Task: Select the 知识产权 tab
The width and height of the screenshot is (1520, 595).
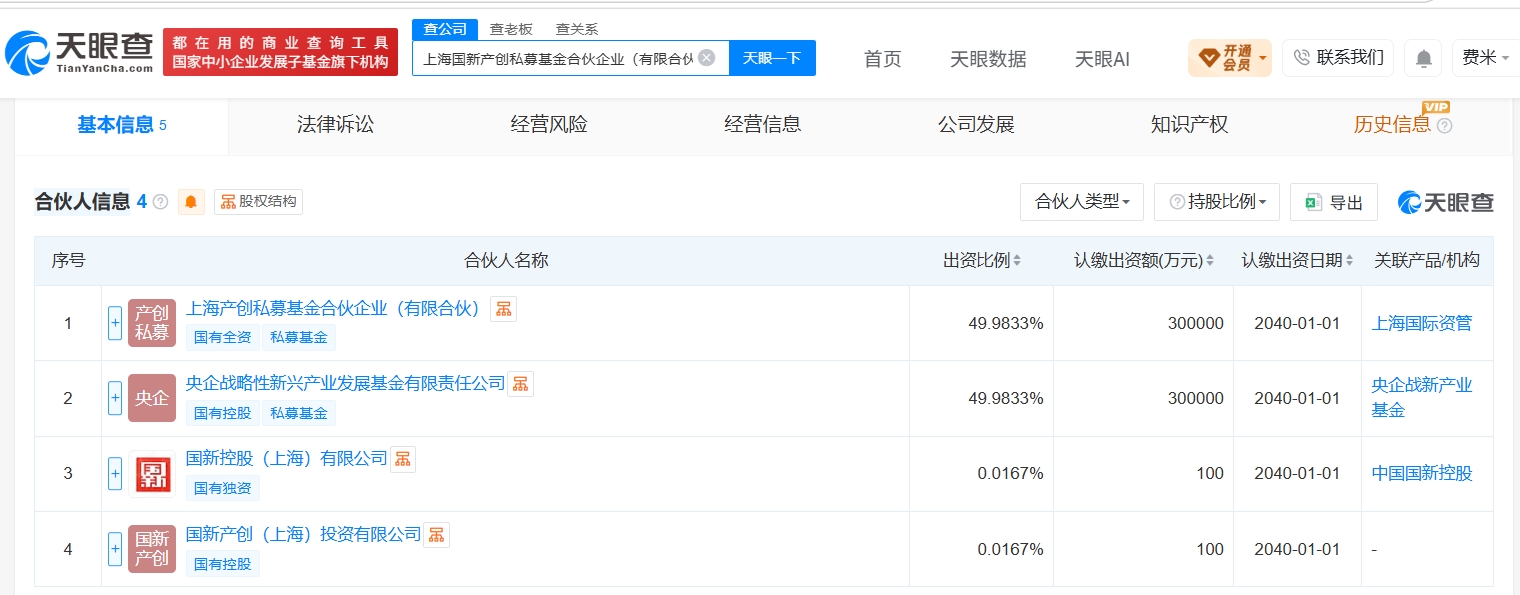Action: [1190, 125]
